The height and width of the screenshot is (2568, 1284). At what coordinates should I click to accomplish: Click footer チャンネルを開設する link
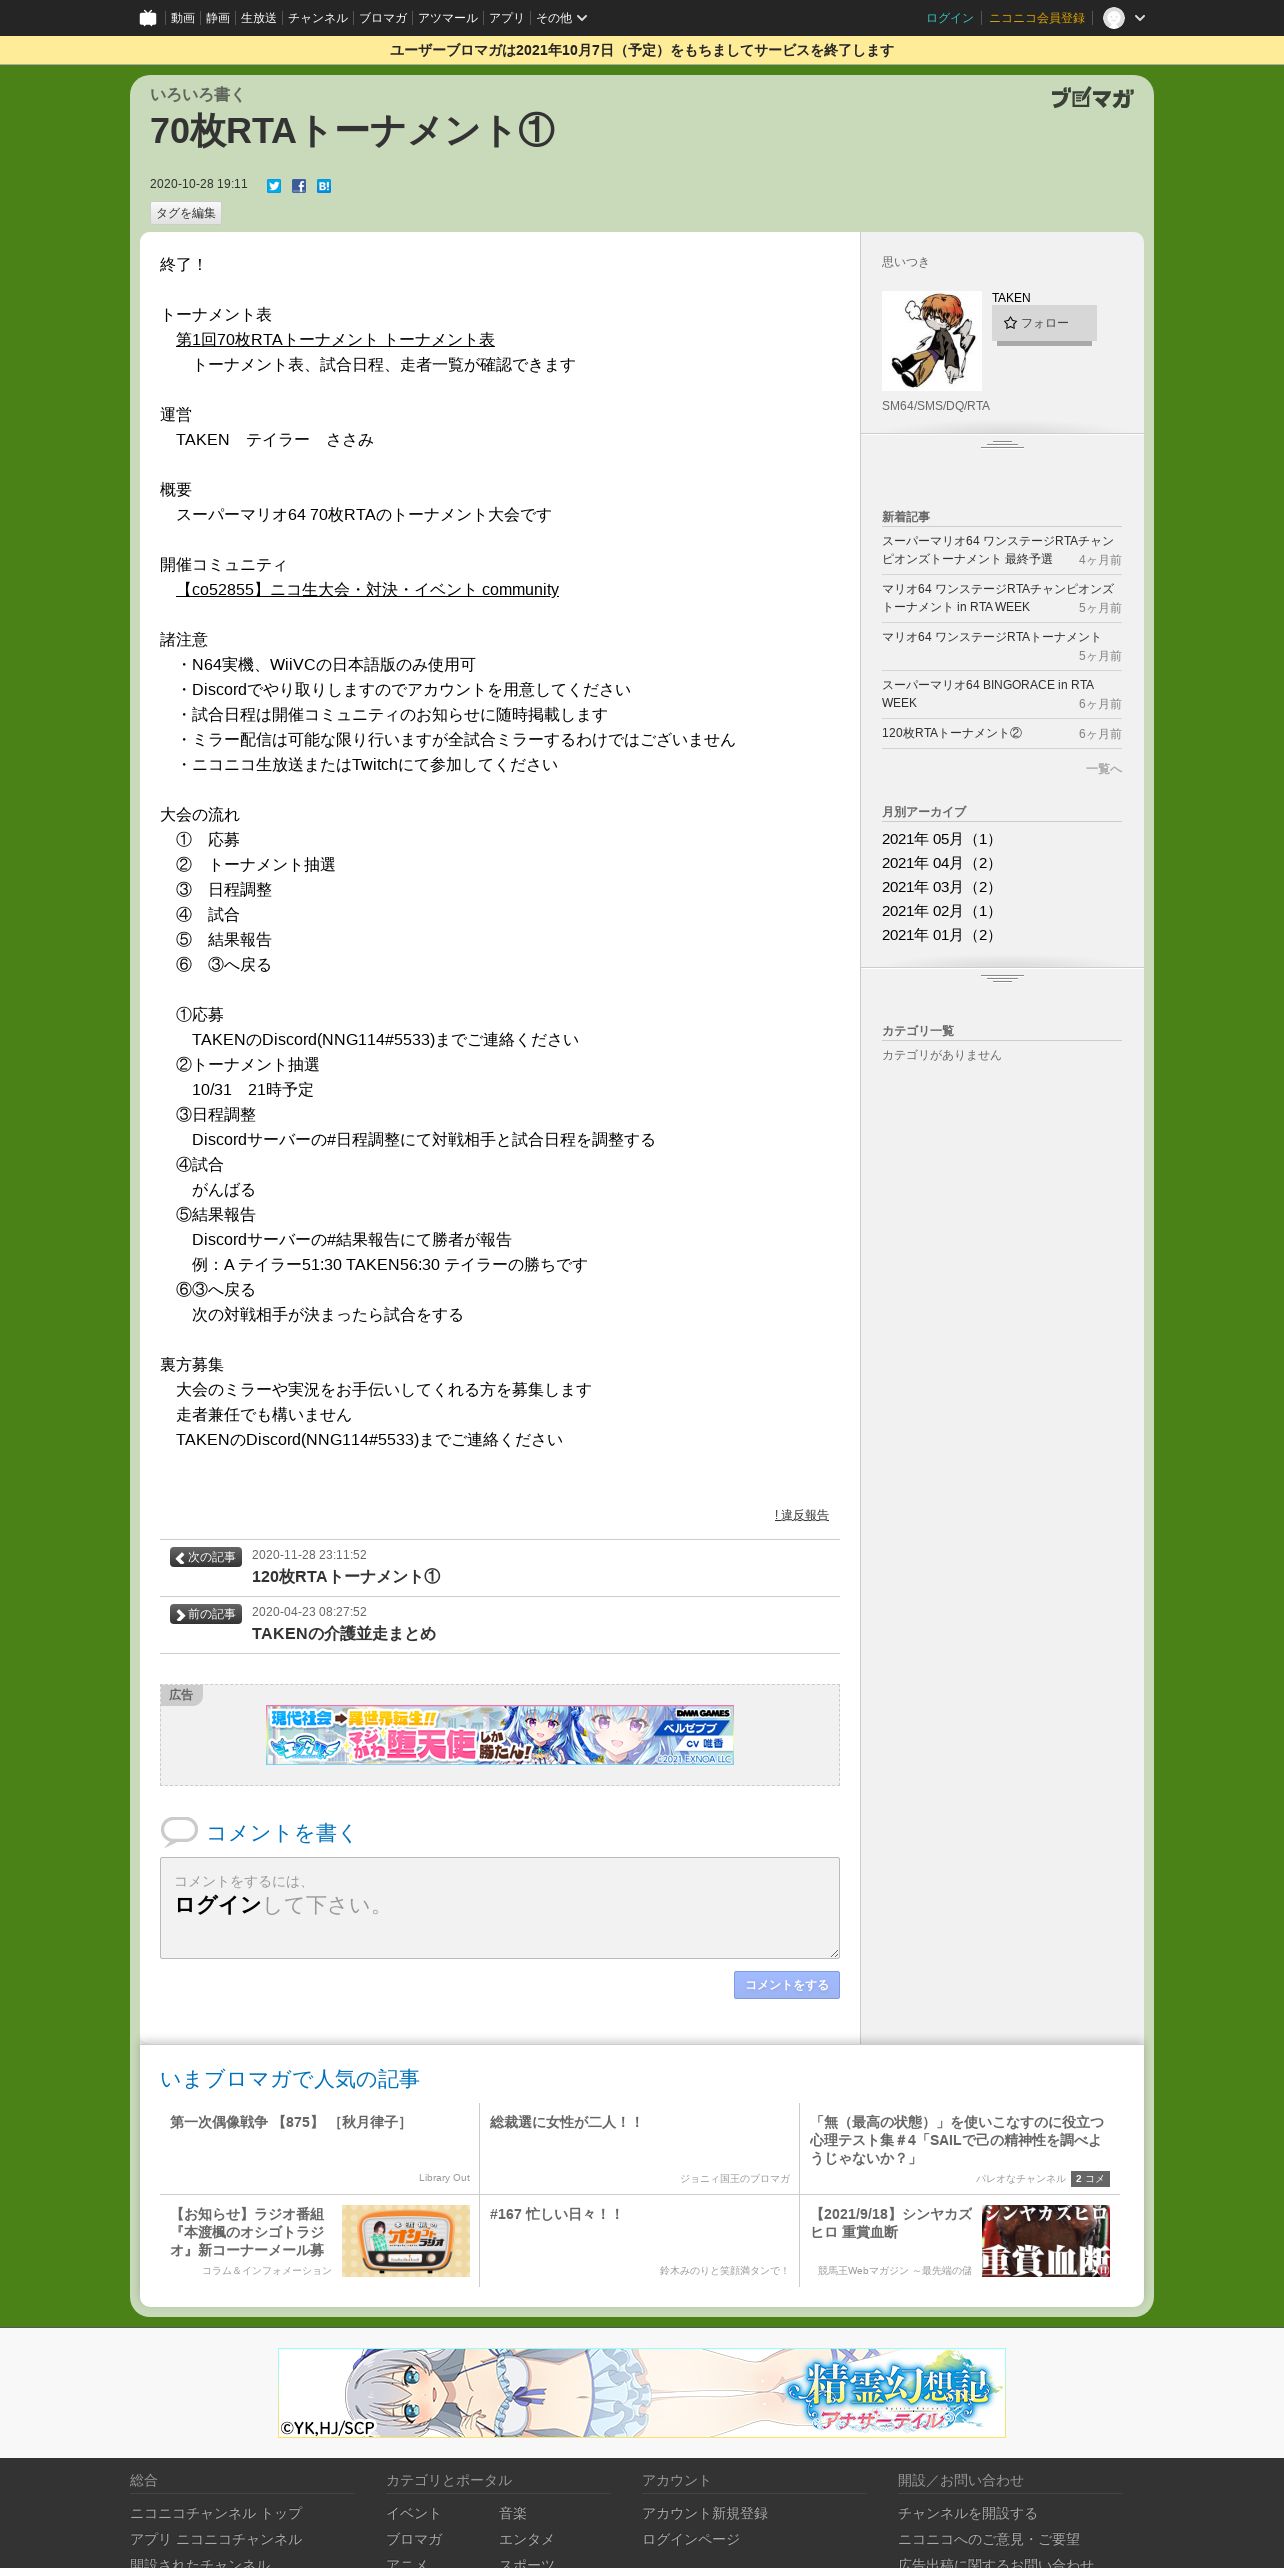[968, 2513]
